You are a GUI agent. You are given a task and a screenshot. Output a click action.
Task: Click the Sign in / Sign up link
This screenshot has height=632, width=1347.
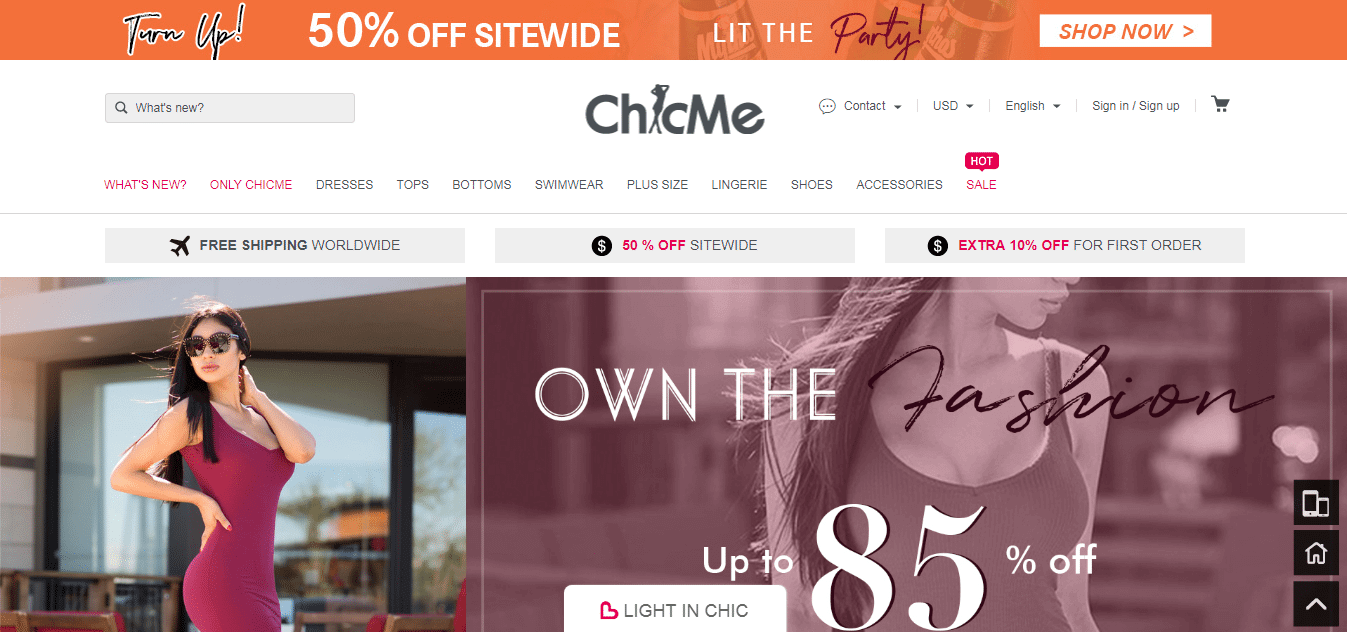coord(1135,106)
